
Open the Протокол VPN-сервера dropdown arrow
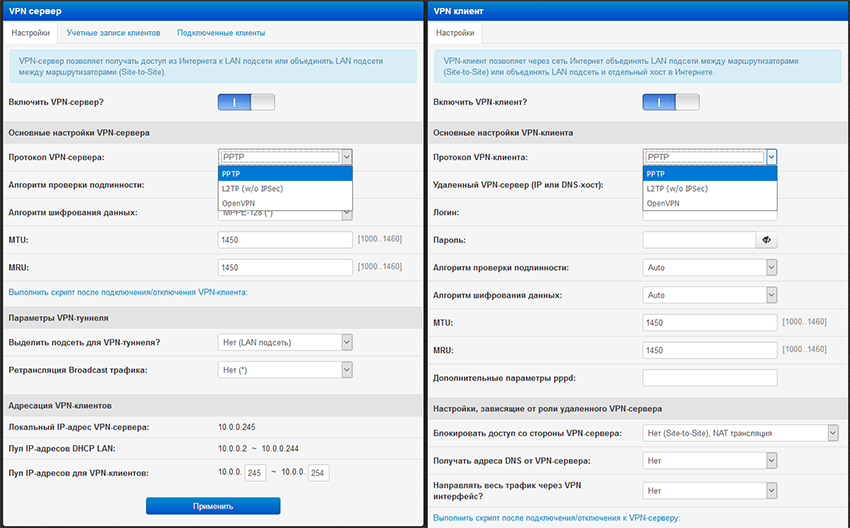347,157
